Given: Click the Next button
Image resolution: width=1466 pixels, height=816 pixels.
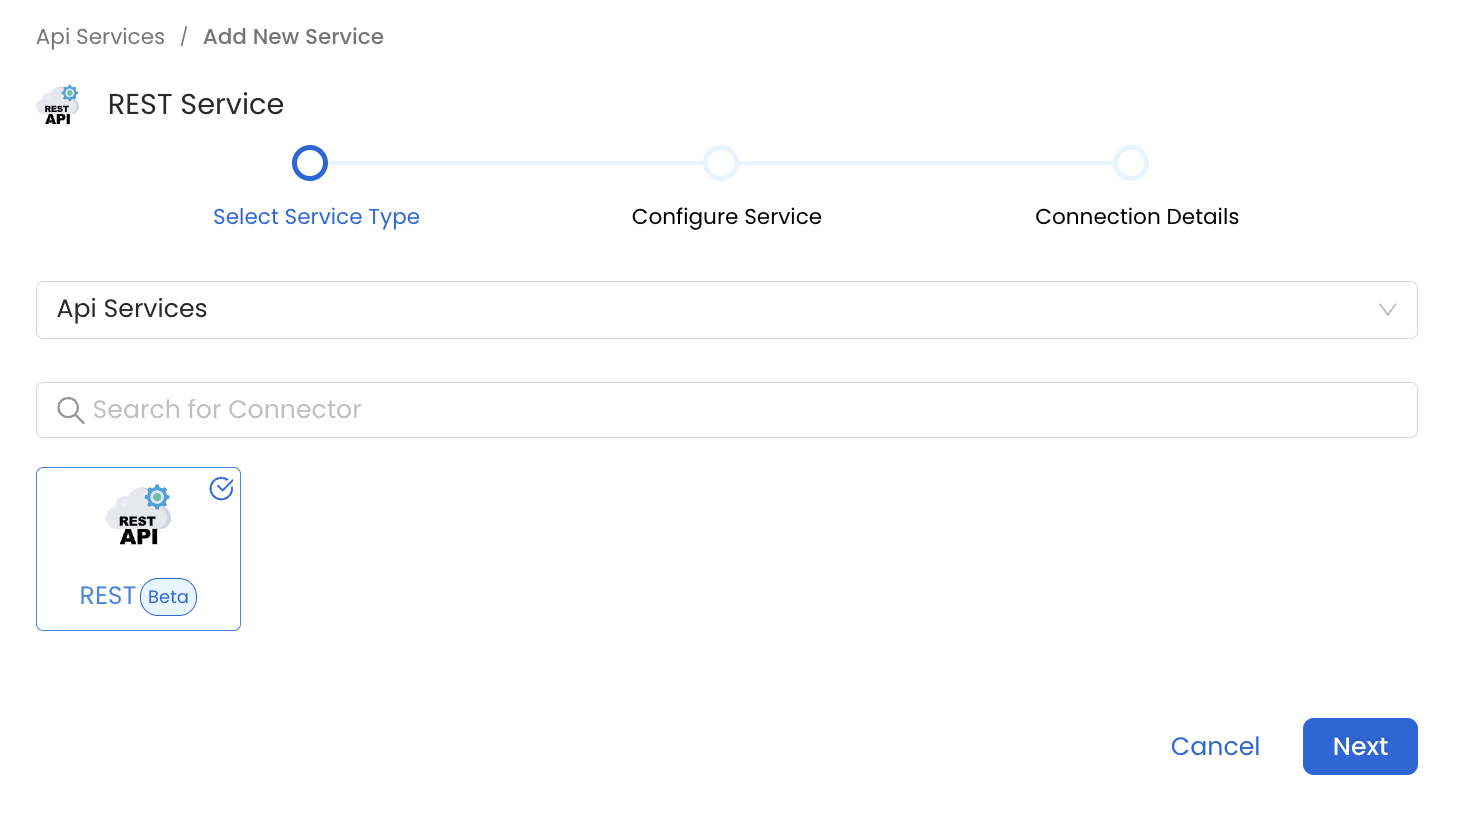Looking at the screenshot, I should coord(1360,746).
